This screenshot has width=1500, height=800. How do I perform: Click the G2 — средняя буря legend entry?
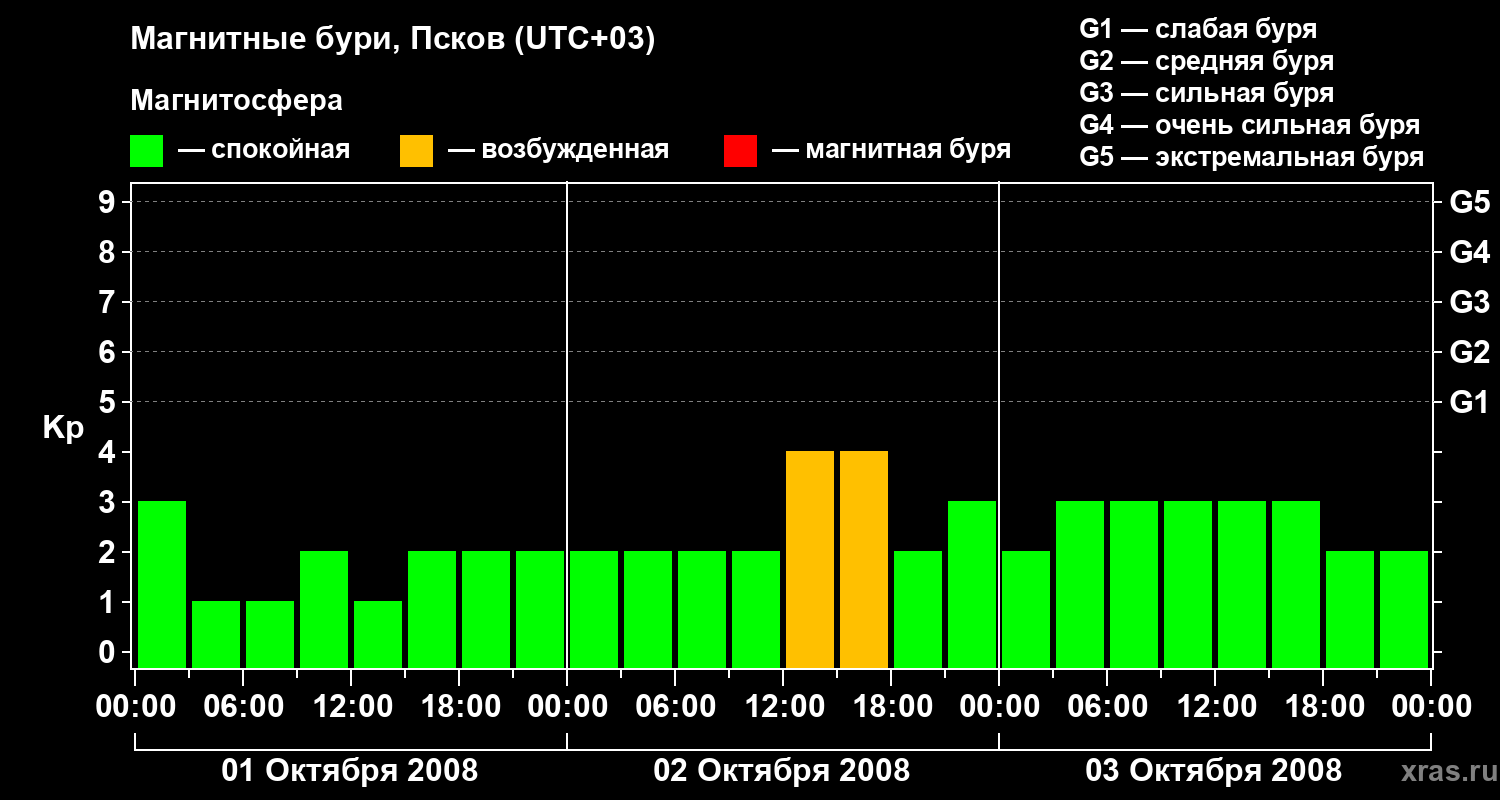1207,61
